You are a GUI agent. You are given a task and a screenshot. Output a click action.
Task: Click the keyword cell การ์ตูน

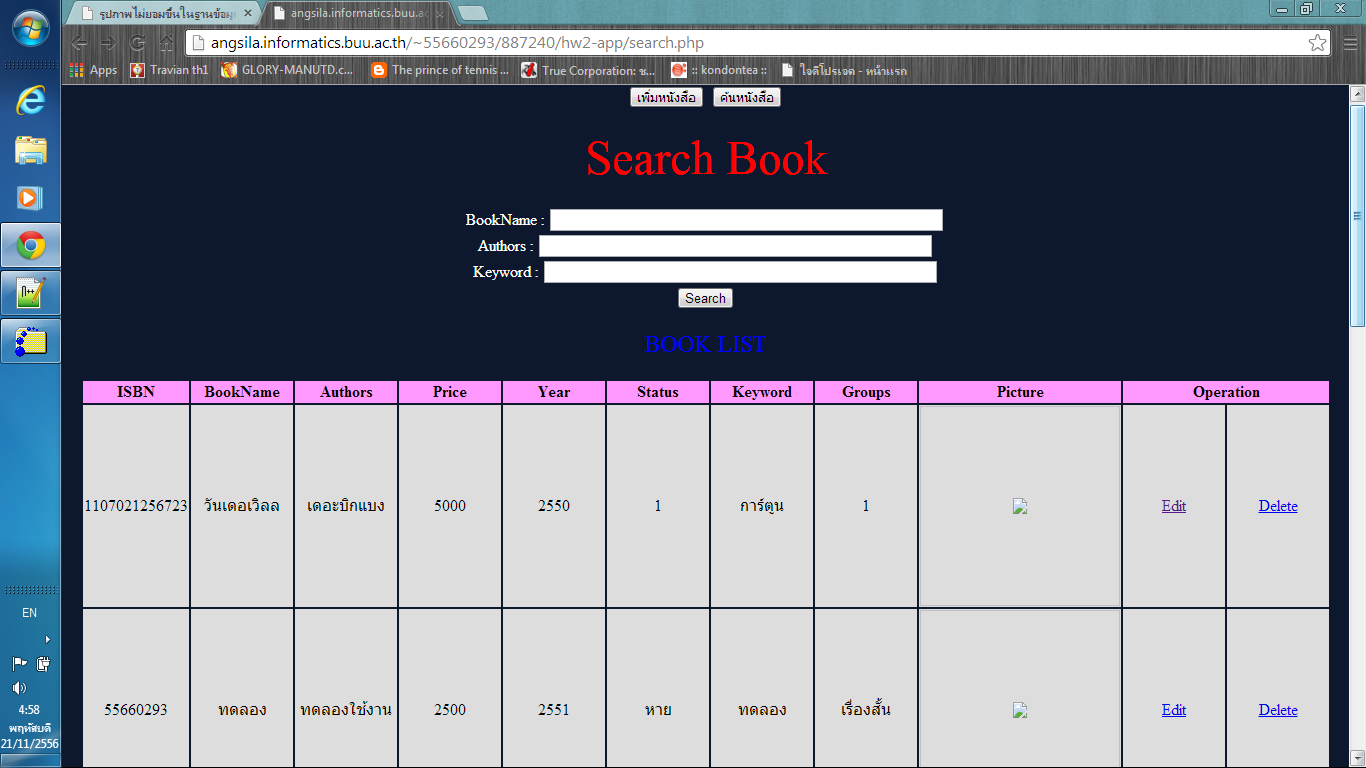coord(762,506)
